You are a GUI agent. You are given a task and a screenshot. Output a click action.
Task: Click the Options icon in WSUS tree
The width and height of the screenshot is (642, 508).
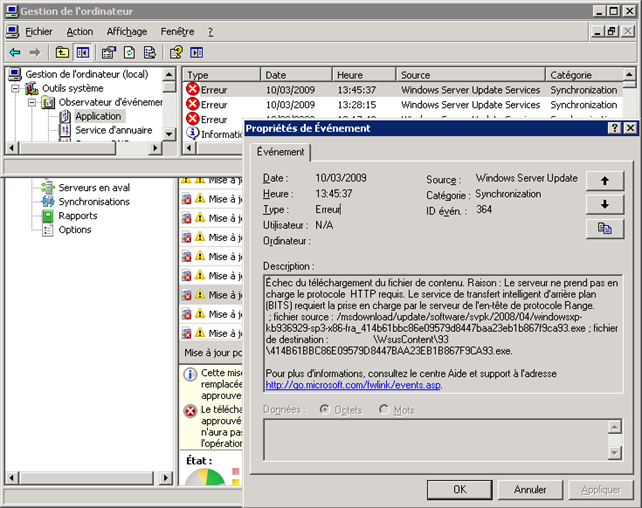pyautogui.click(x=48, y=230)
